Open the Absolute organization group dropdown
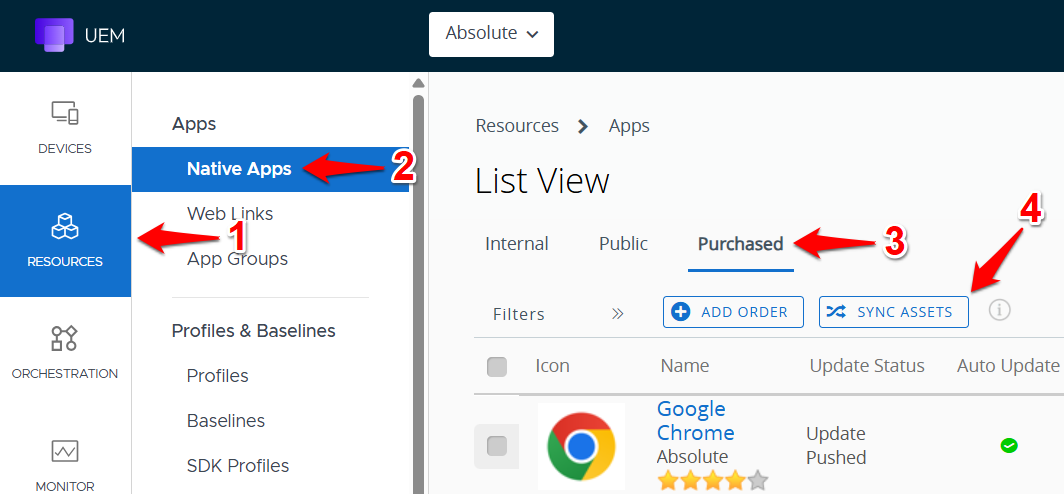1064x494 pixels. point(491,34)
